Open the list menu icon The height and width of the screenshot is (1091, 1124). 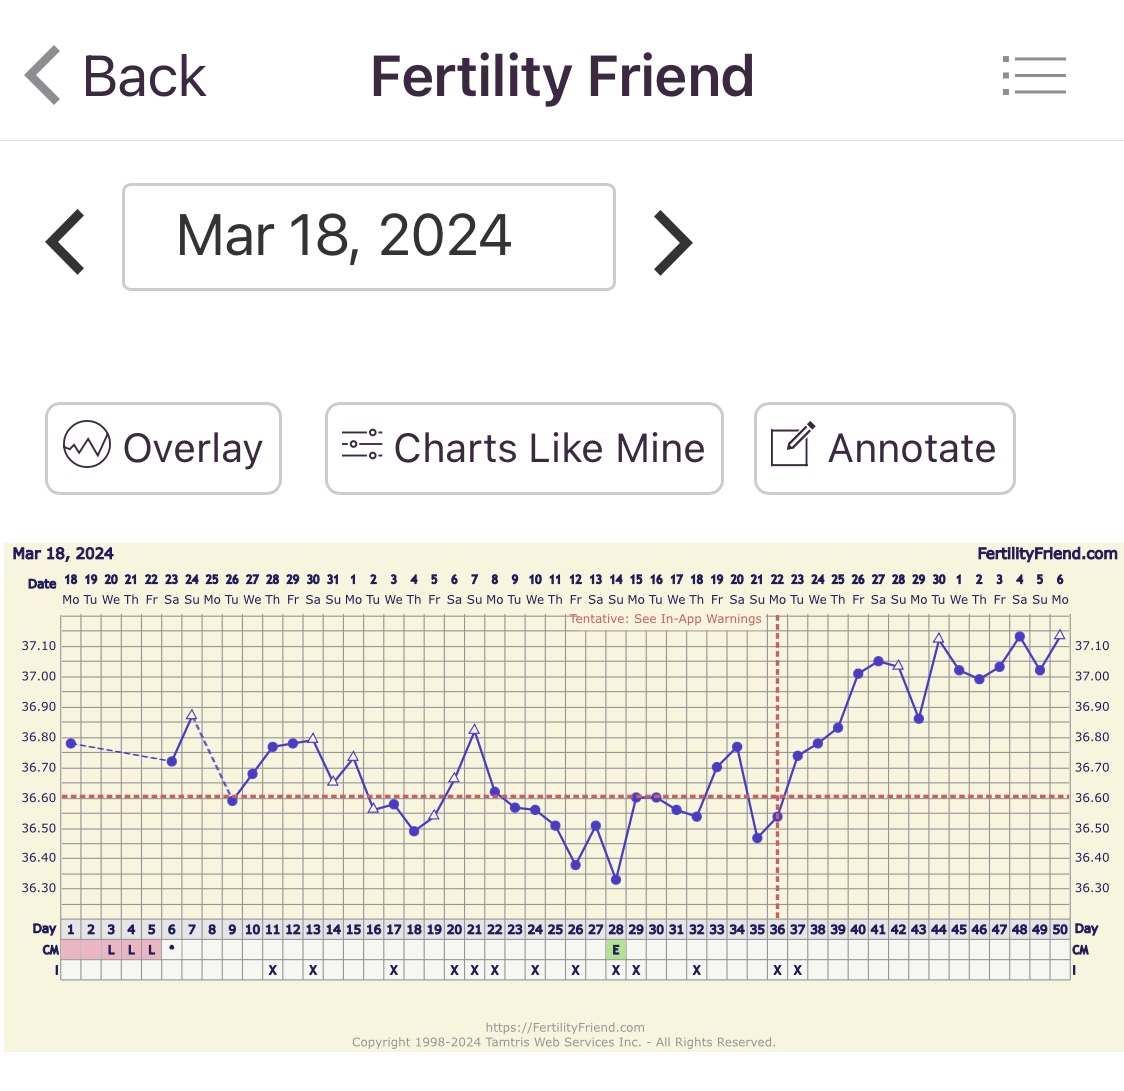pos(1034,76)
